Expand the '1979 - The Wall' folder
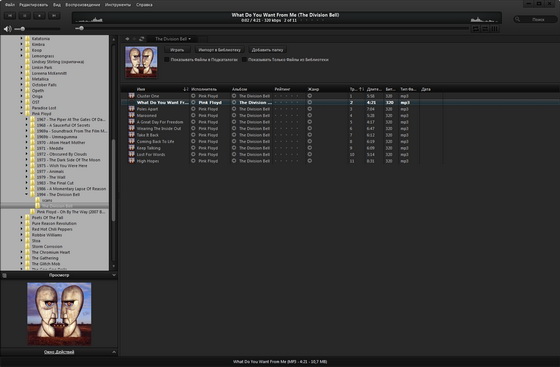 tap(26, 177)
